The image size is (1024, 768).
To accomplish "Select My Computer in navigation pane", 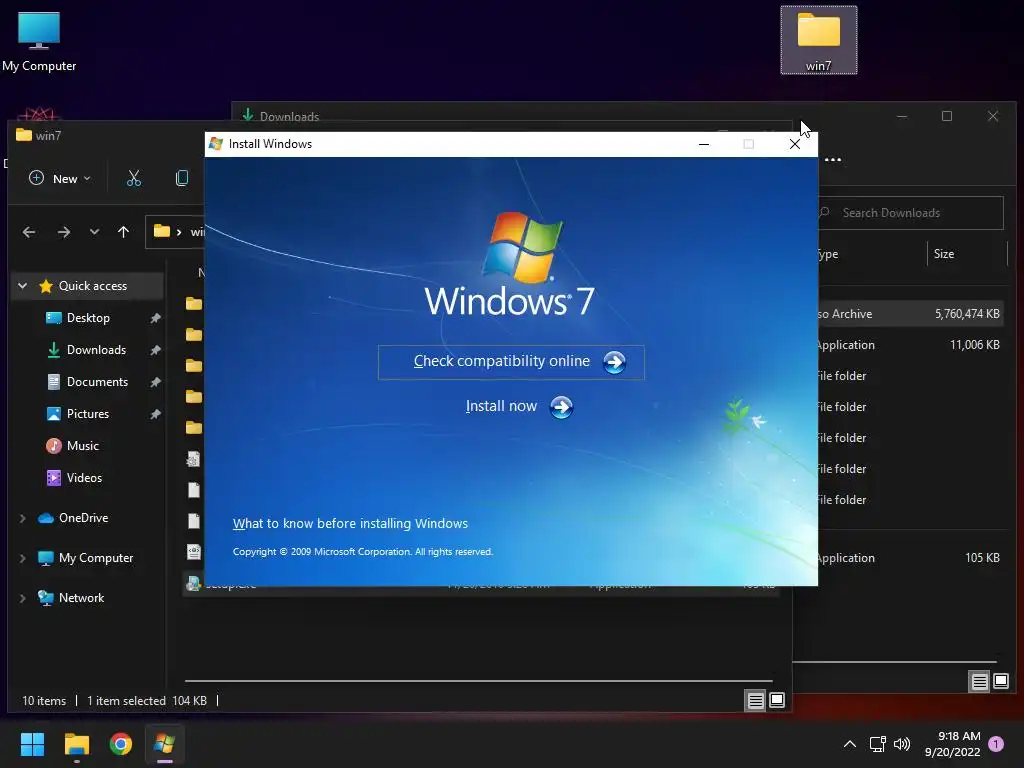I will point(96,558).
